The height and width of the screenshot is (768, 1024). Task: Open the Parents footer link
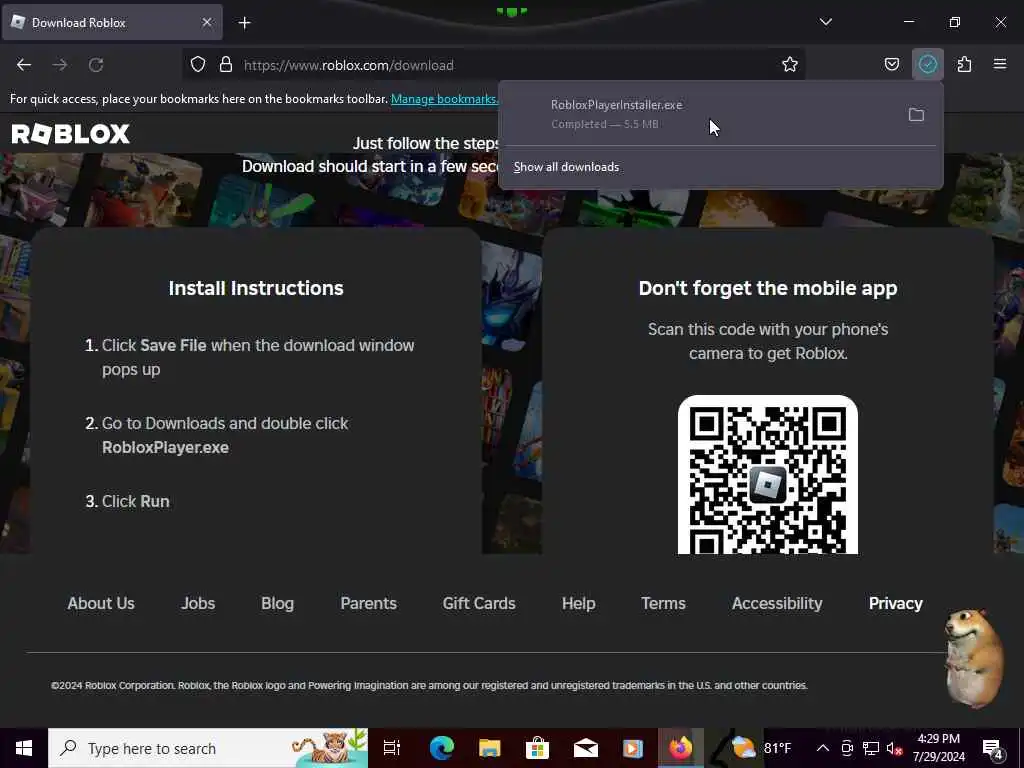tap(368, 603)
